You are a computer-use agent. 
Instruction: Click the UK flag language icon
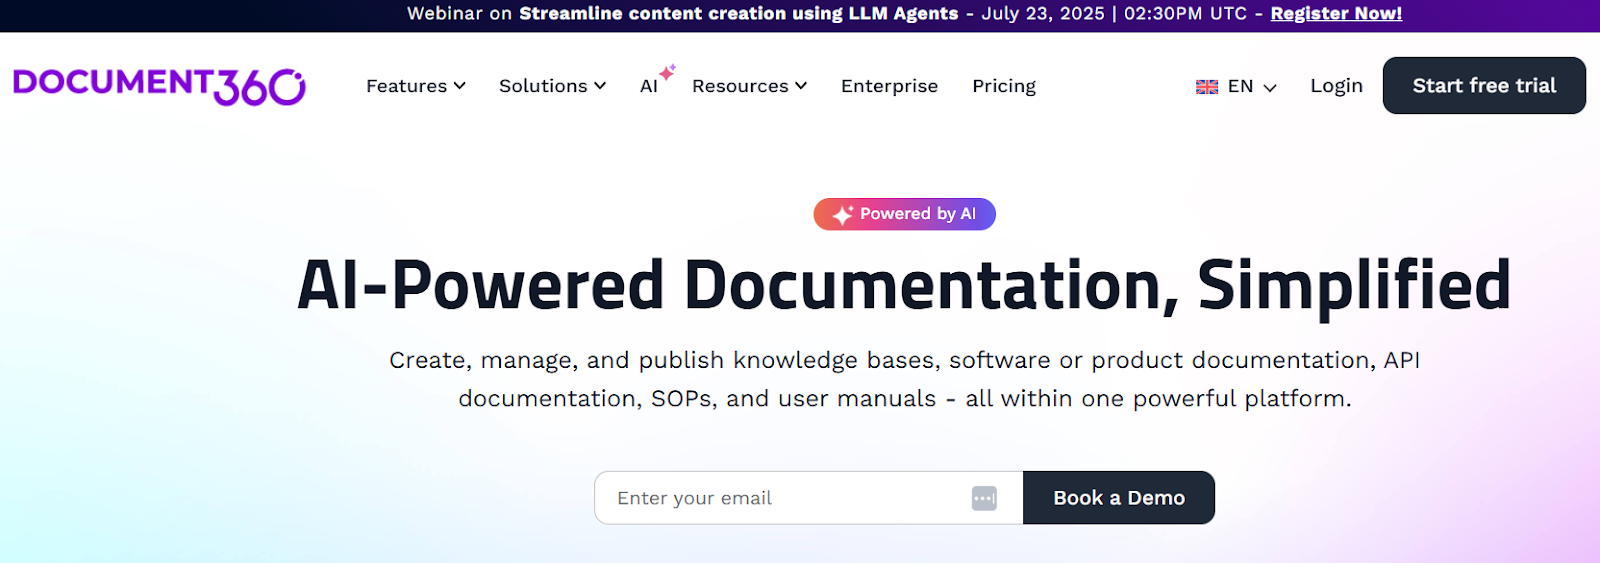point(1207,87)
